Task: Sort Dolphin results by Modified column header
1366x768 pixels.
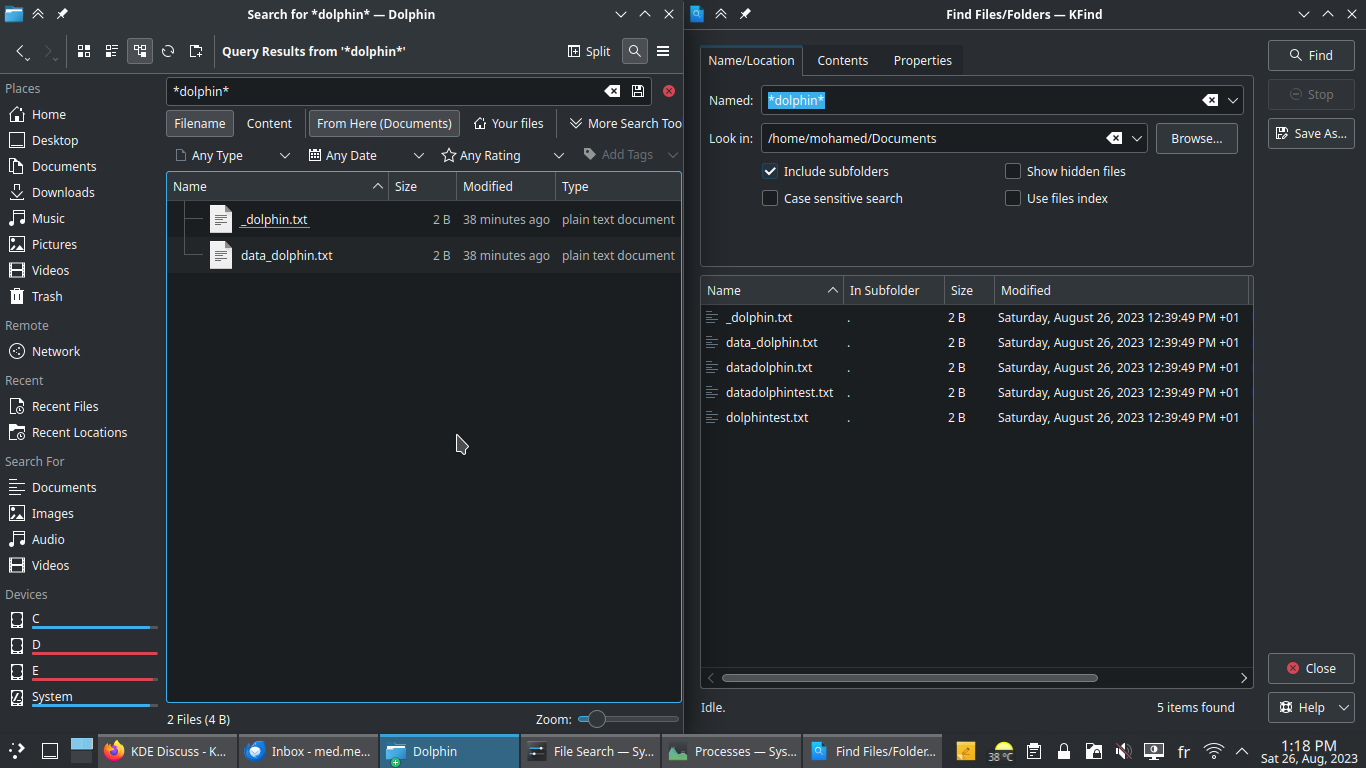Action: (505, 186)
